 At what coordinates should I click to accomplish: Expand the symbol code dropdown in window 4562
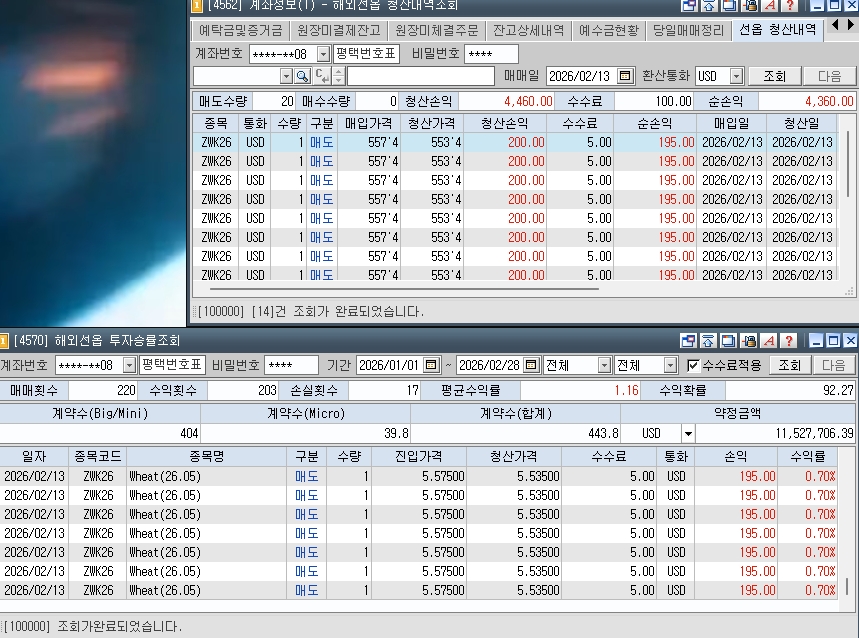pyautogui.click(x=286, y=76)
